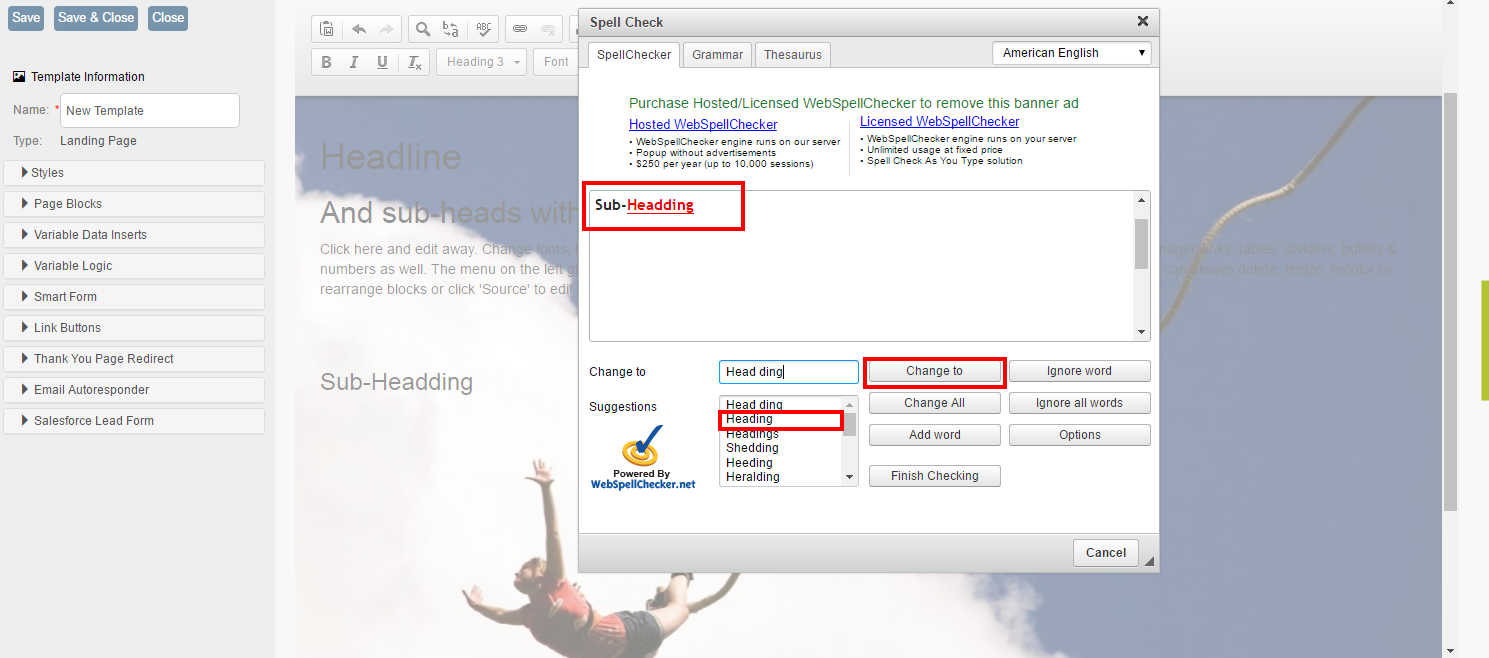Expand the Styles section
Viewport: 1489px width, 658px height.
tap(134, 173)
